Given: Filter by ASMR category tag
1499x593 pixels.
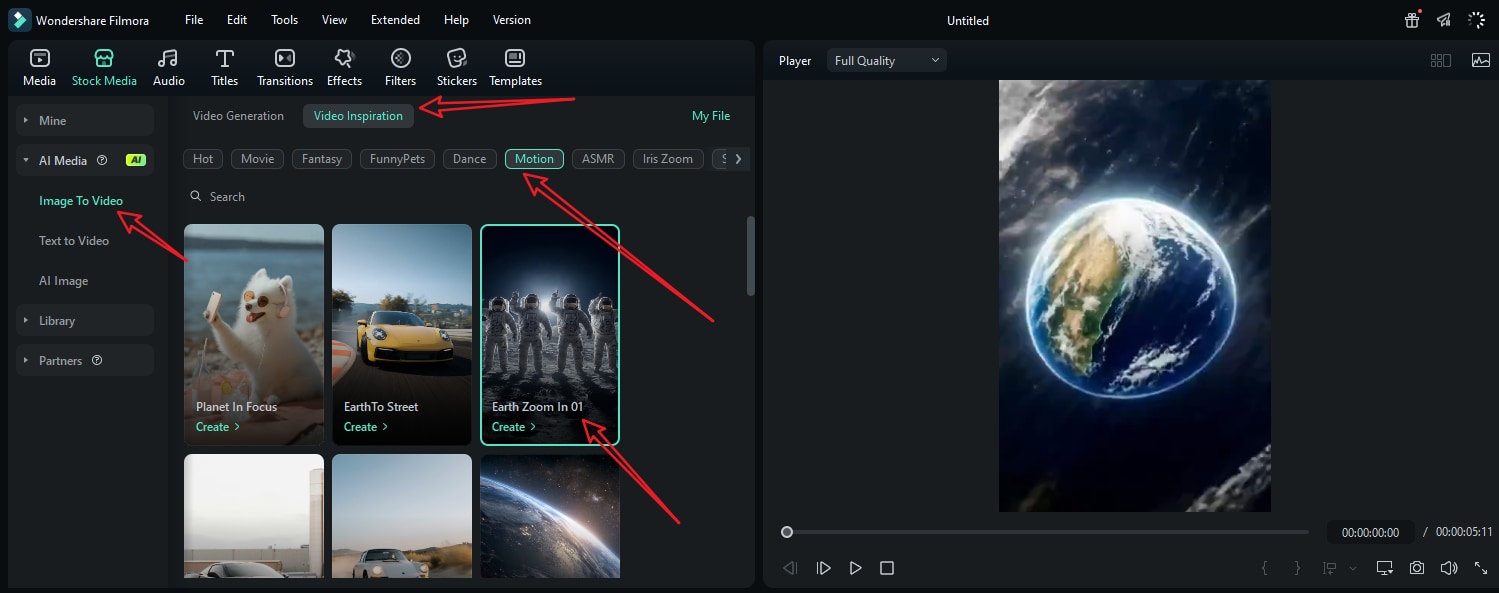Looking at the screenshot, I should [x=598, y=158].
